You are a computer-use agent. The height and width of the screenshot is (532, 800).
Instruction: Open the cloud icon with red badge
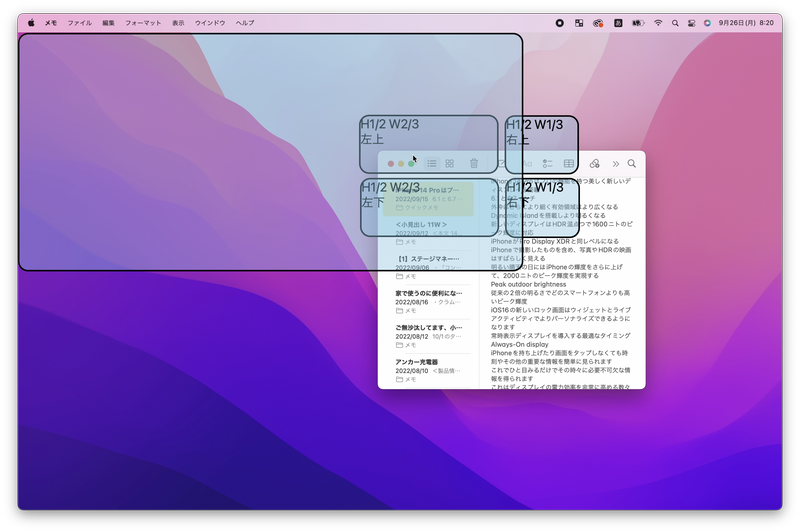[598, 23]
